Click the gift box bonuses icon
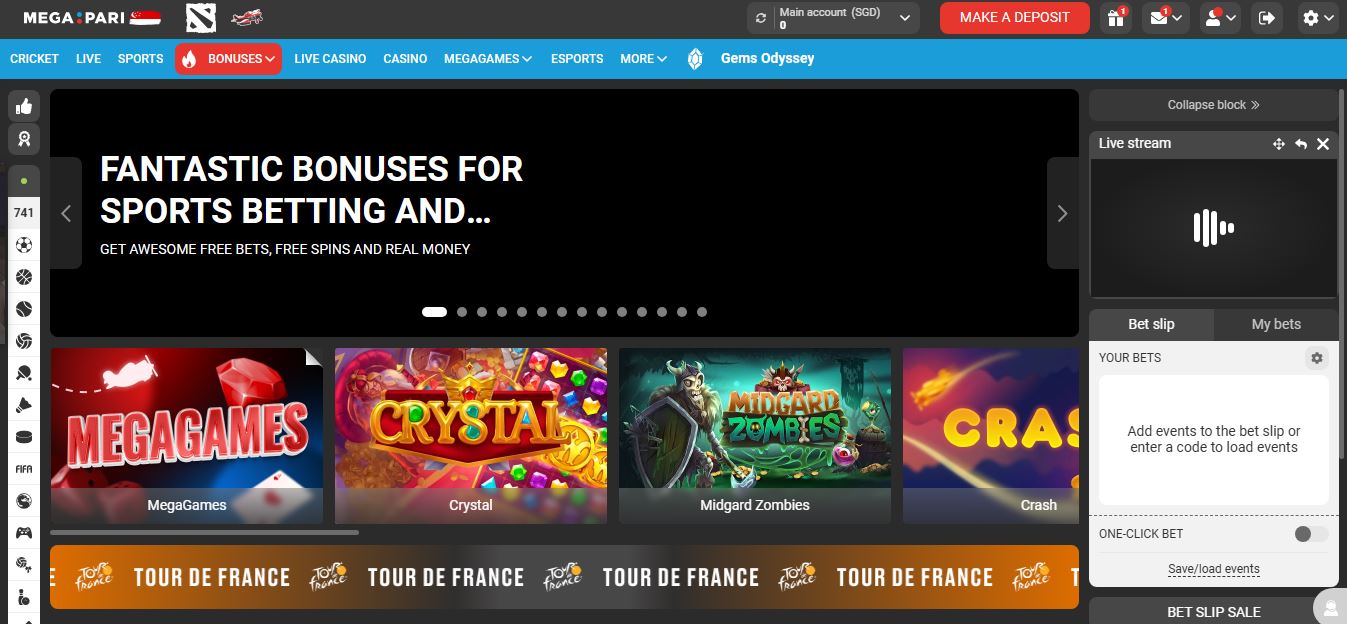This screenshot has width=1347, height=624. pos(1115,18)
